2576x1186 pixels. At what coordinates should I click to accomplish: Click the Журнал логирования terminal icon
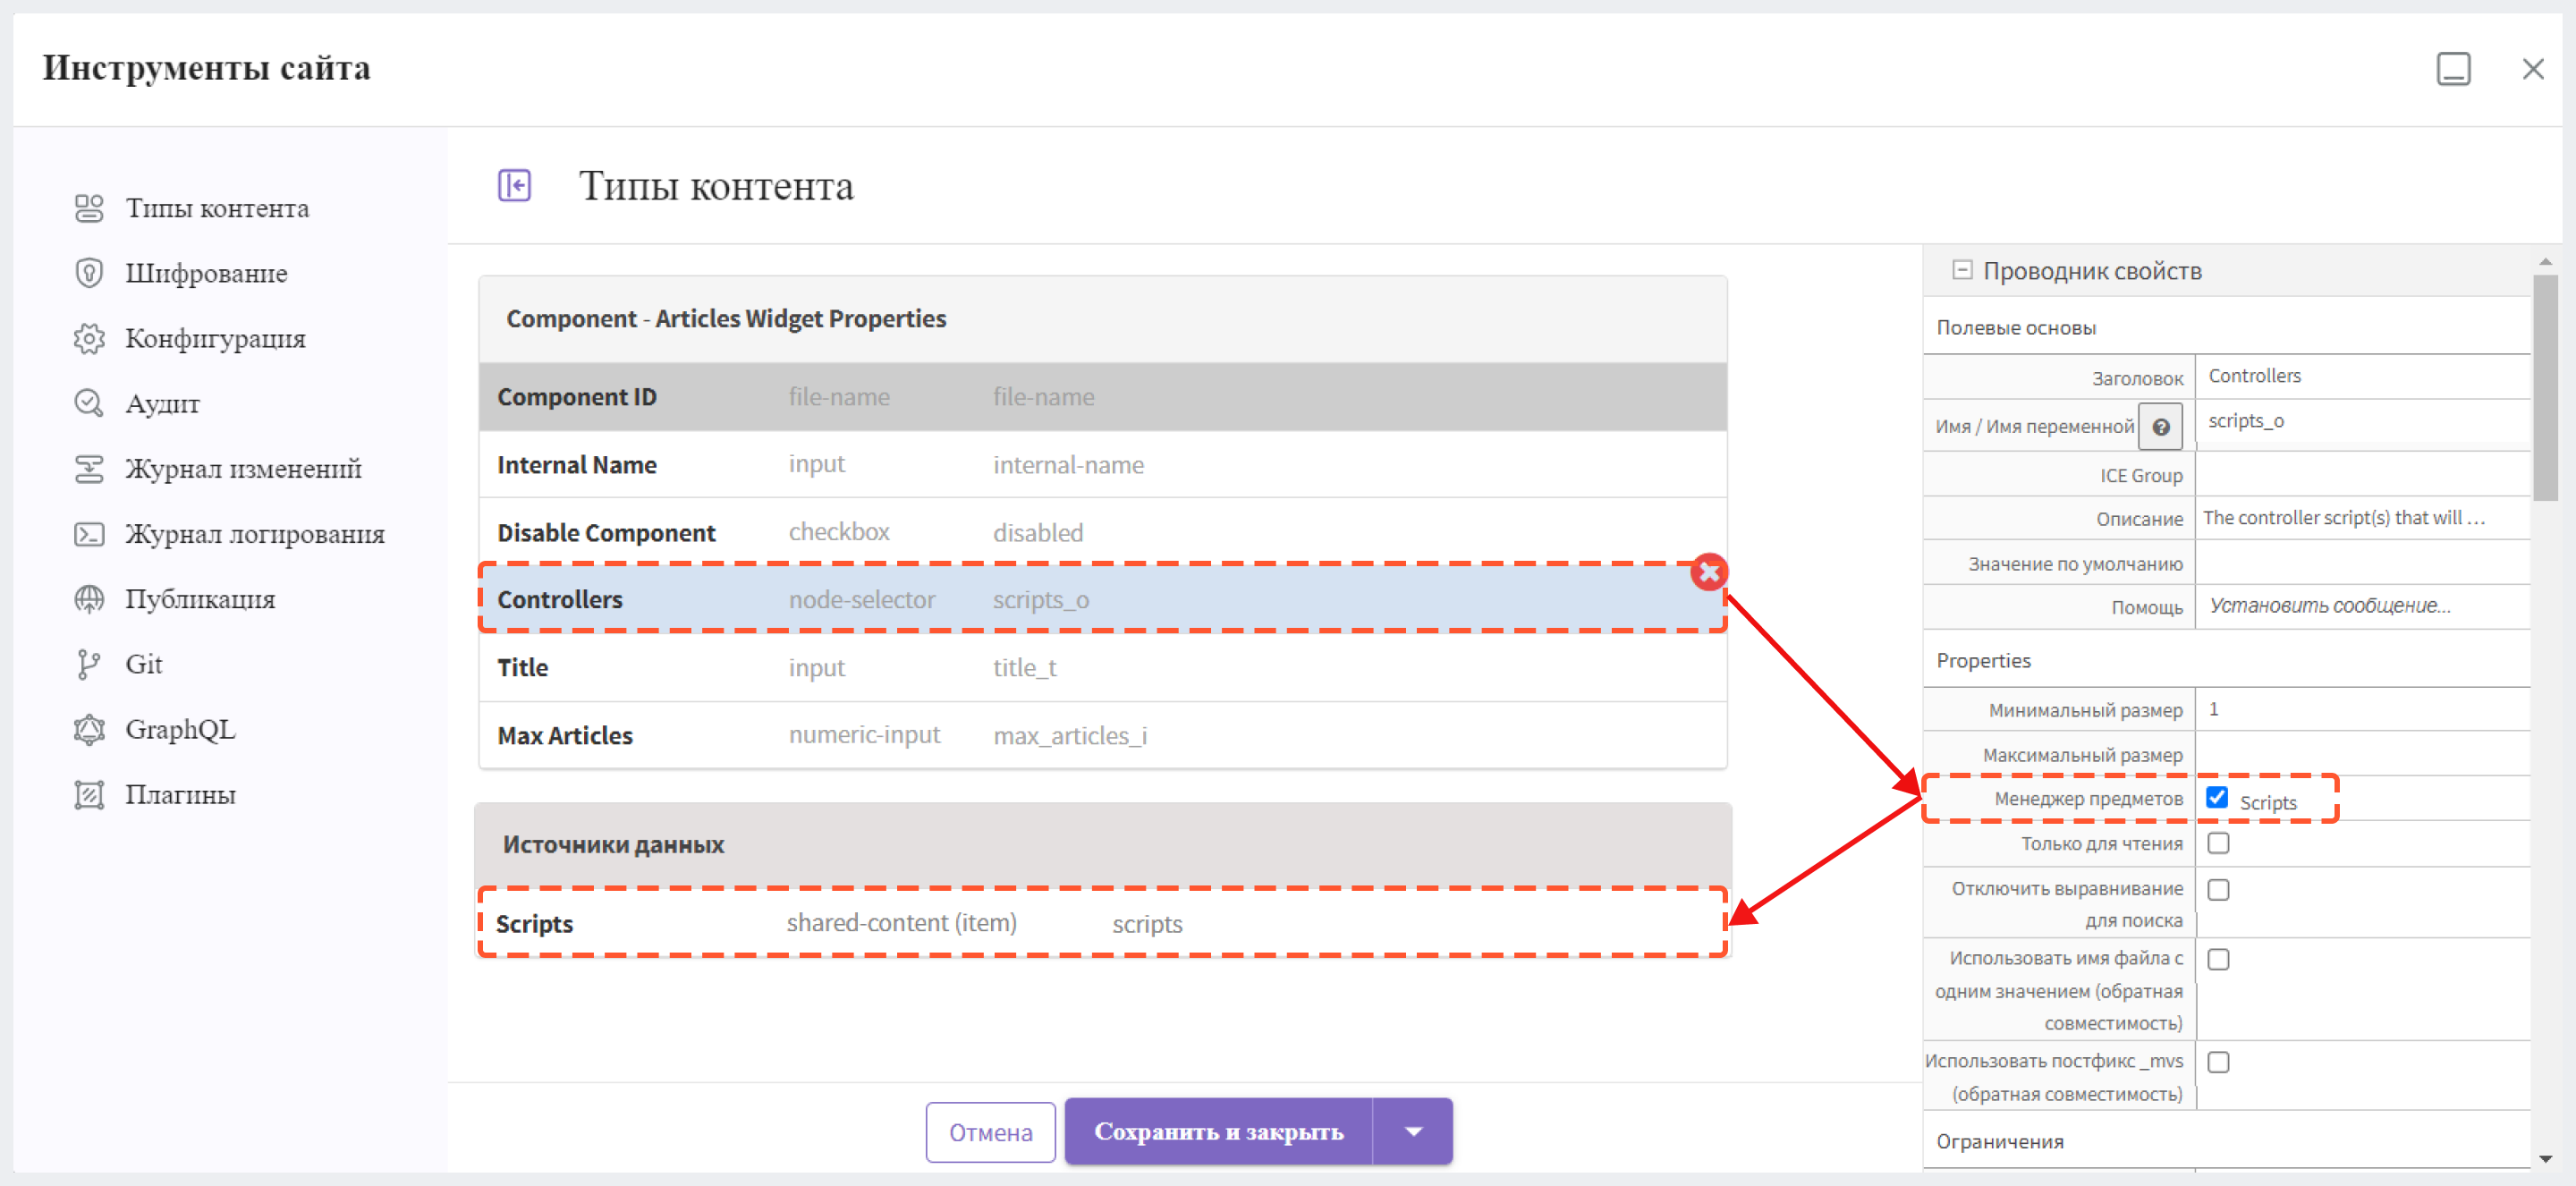(x=89, y=534)
